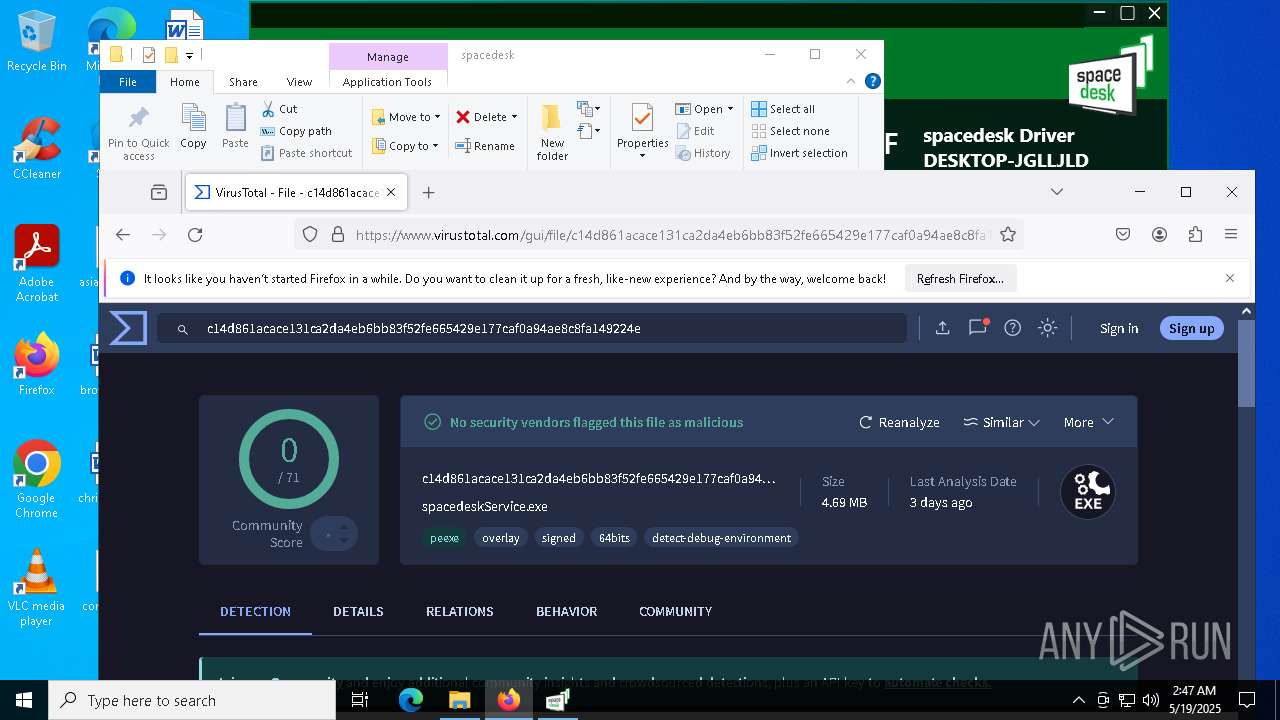This screenshot has height=720, width=1280.
Task: Click Rename in Explorer ribbon
Action: pos(485,146)
